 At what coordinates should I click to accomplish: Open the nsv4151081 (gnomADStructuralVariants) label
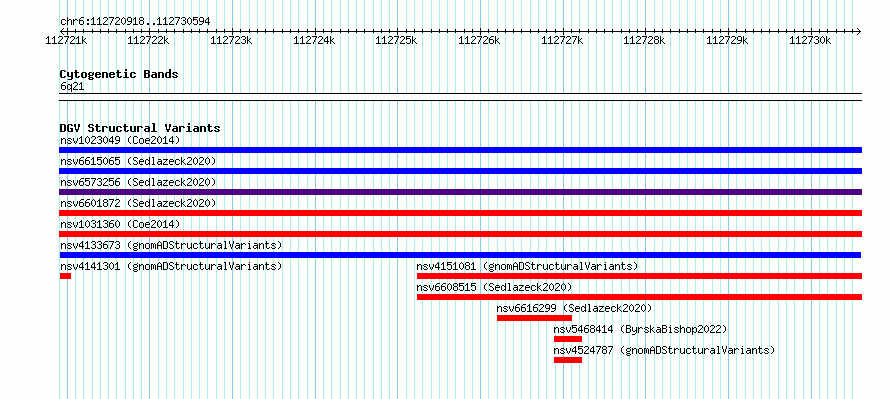tap(527, 266)
